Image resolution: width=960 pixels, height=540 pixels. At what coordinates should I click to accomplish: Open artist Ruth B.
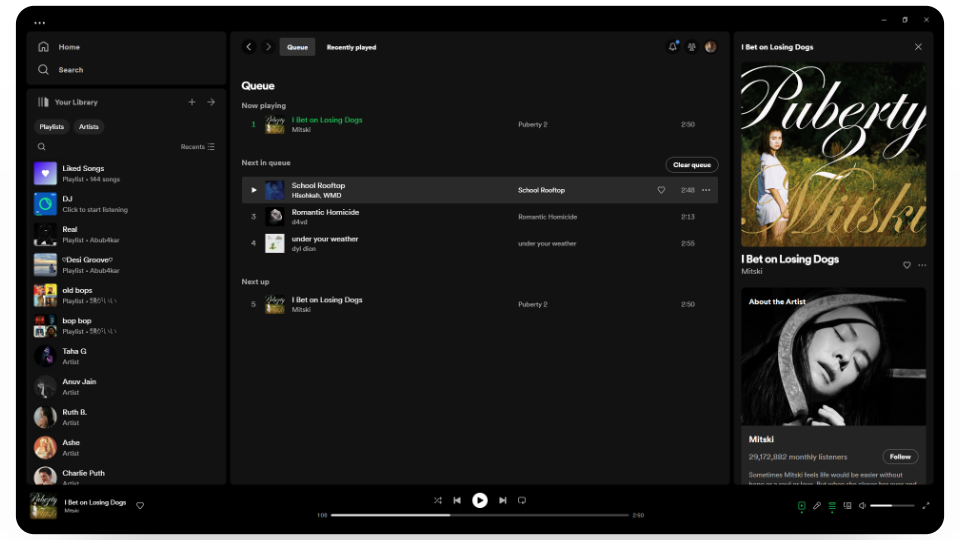(127, 417)
